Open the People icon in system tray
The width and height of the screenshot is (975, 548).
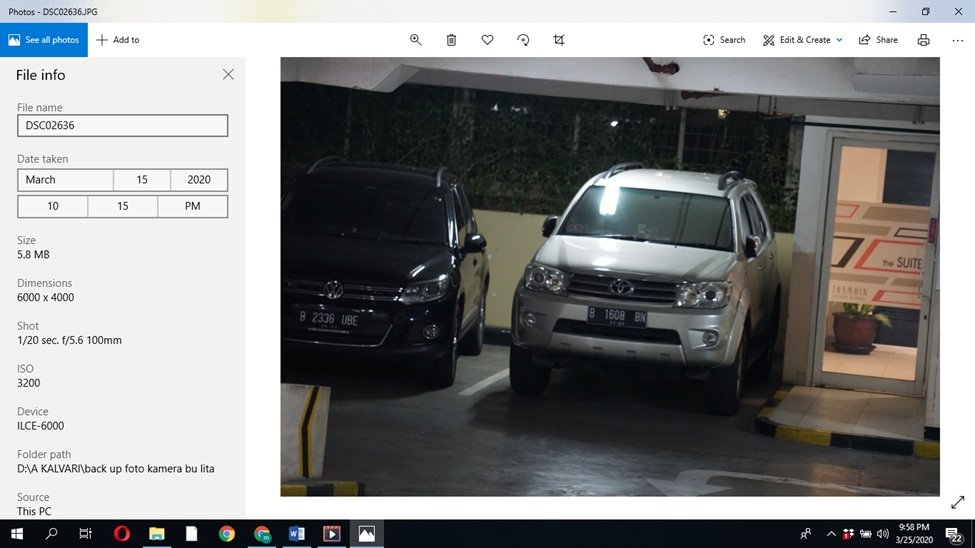[x=806, y=534]
